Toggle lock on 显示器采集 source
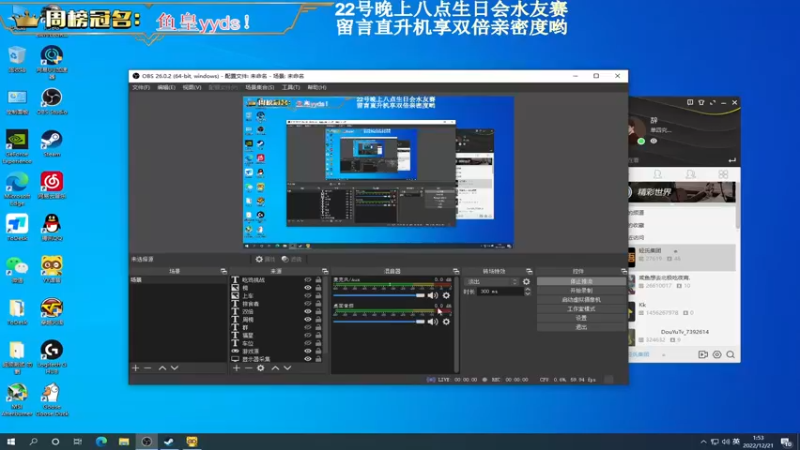 pos(318,359)
